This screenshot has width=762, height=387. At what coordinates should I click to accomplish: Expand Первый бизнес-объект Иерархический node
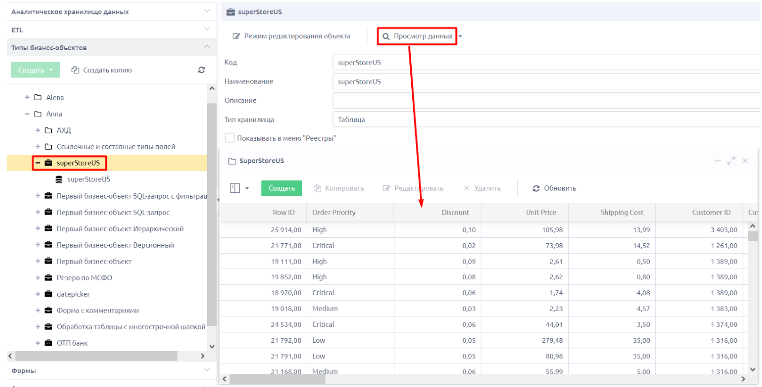[x=37, y=229]
